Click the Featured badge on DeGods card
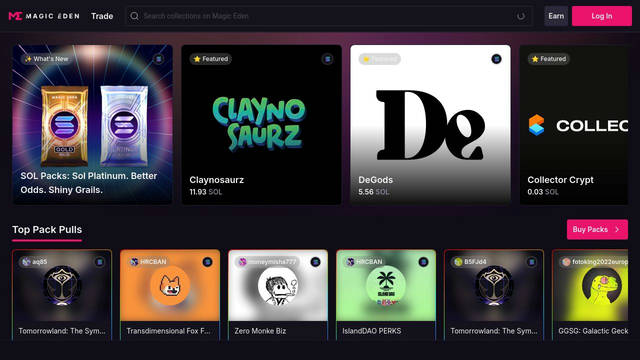 pyautogui.click(x=380, y=59)
